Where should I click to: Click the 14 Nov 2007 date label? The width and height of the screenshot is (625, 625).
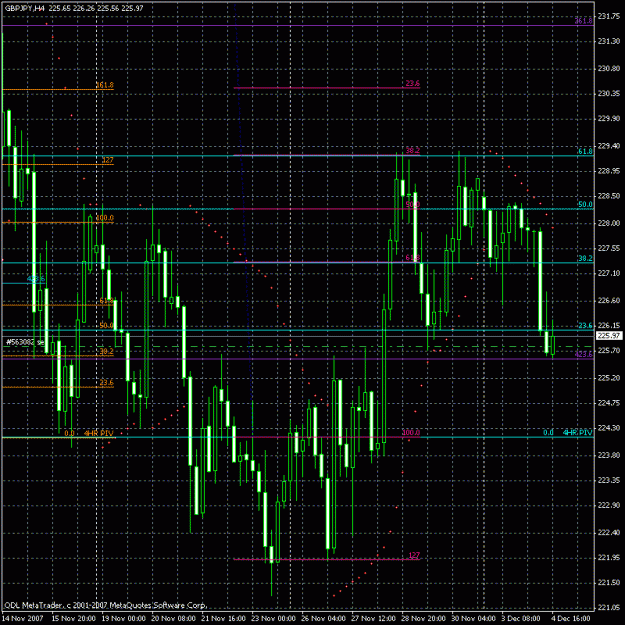tap(23, 619)
